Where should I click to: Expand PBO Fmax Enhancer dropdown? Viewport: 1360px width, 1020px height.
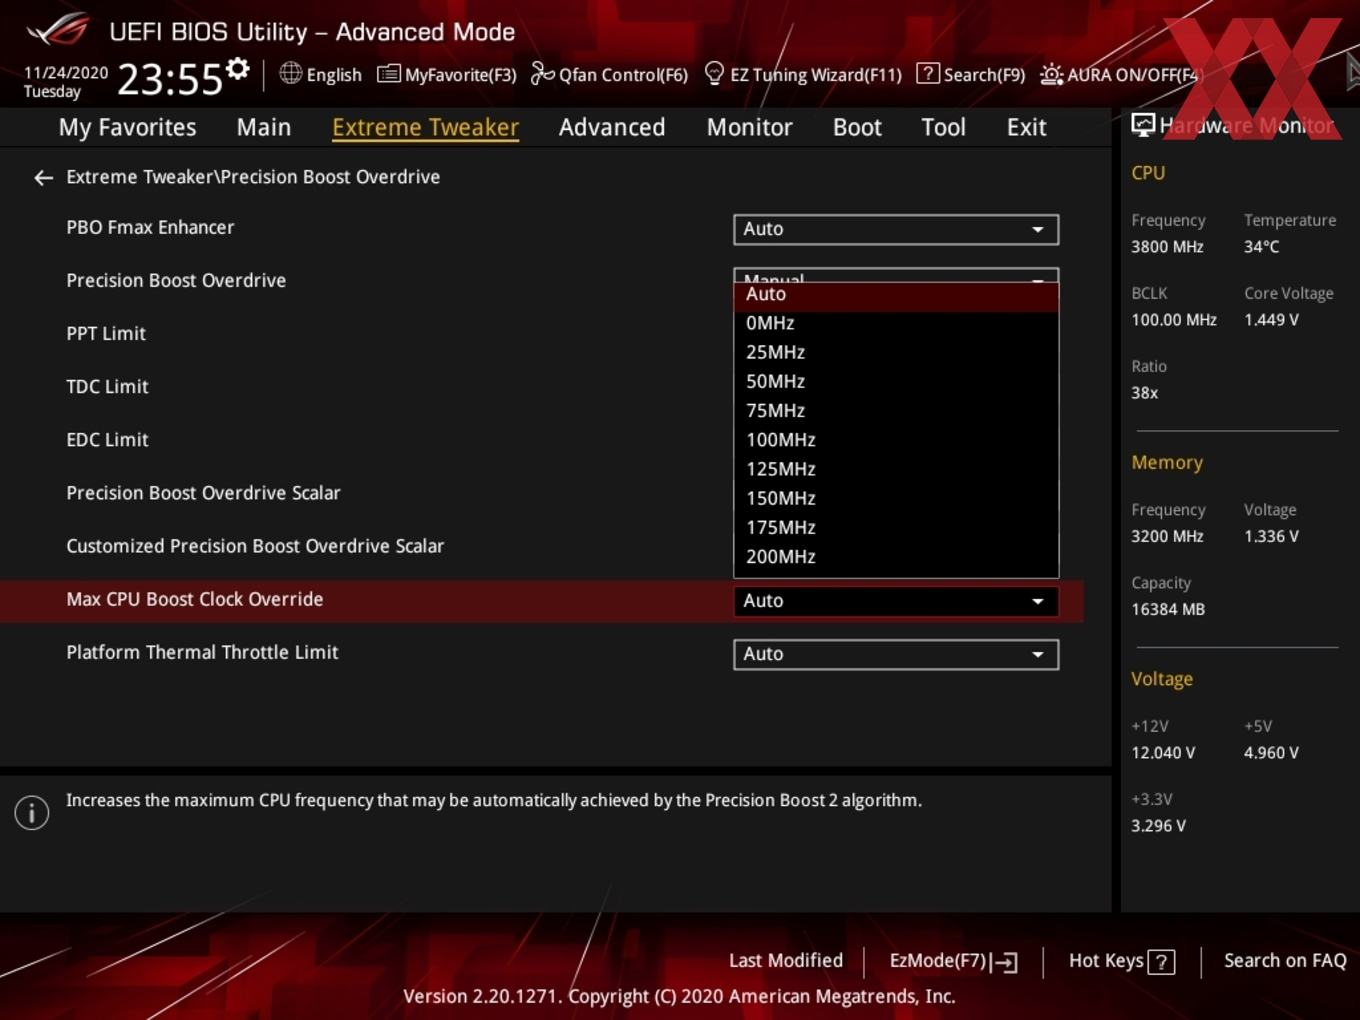point(896,229)
